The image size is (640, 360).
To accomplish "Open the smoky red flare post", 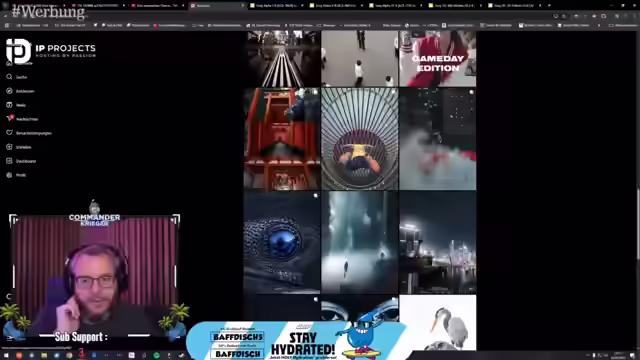I will click(x=438, y=139).
